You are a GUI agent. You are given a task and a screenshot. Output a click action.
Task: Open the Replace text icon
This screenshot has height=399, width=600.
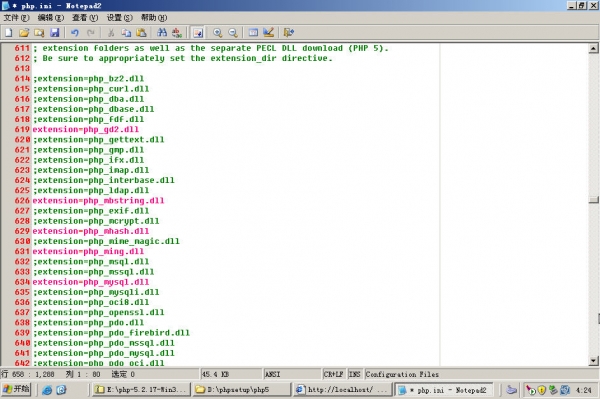click(177, 33)
